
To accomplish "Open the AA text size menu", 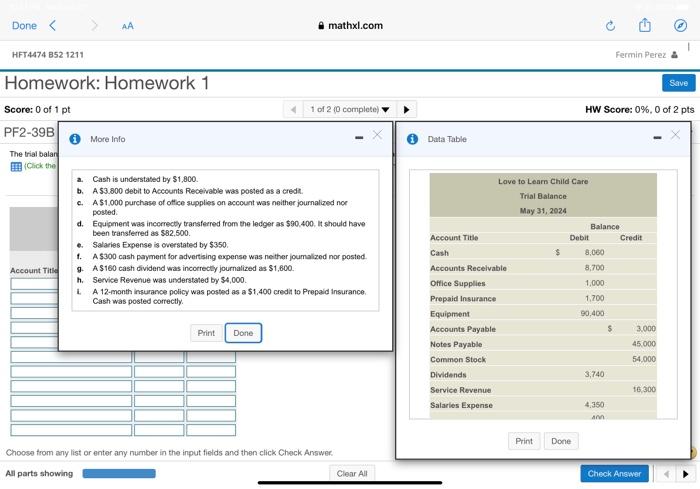I will pyautogui.click(x=127, y=26).
